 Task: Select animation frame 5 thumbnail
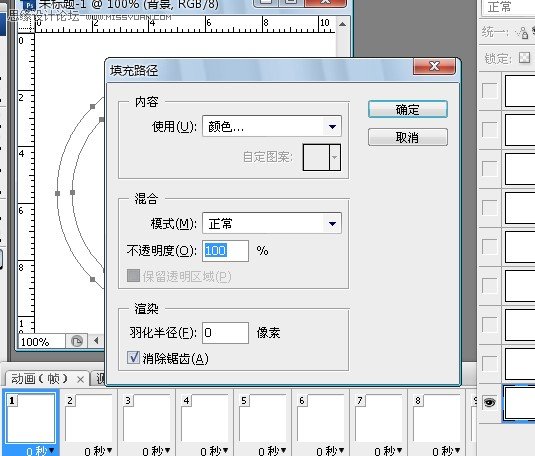coord(263,418)
